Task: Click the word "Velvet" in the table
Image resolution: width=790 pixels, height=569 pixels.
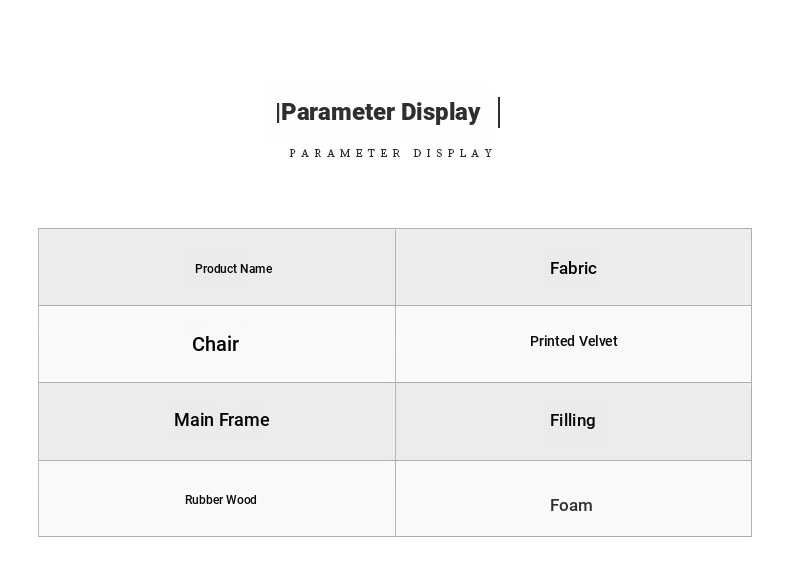Action: pos(598,341)
